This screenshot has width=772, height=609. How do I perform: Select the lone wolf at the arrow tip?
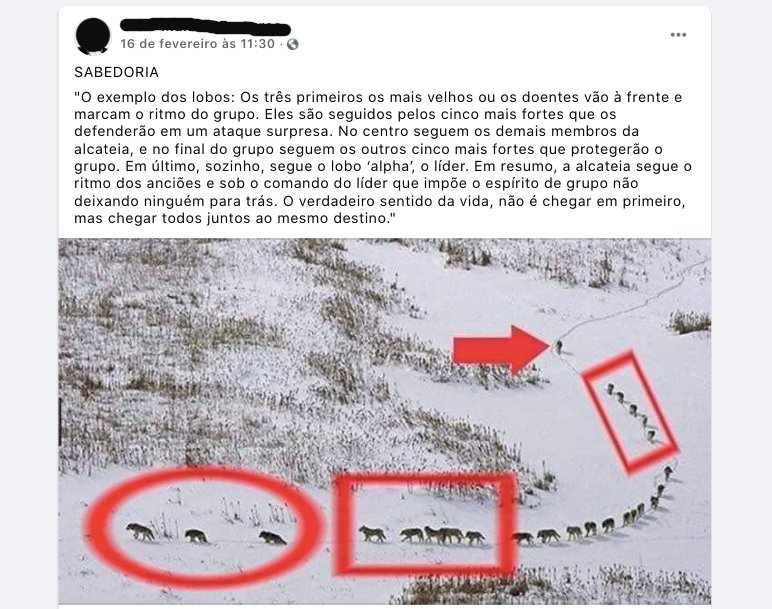[558, 347]
